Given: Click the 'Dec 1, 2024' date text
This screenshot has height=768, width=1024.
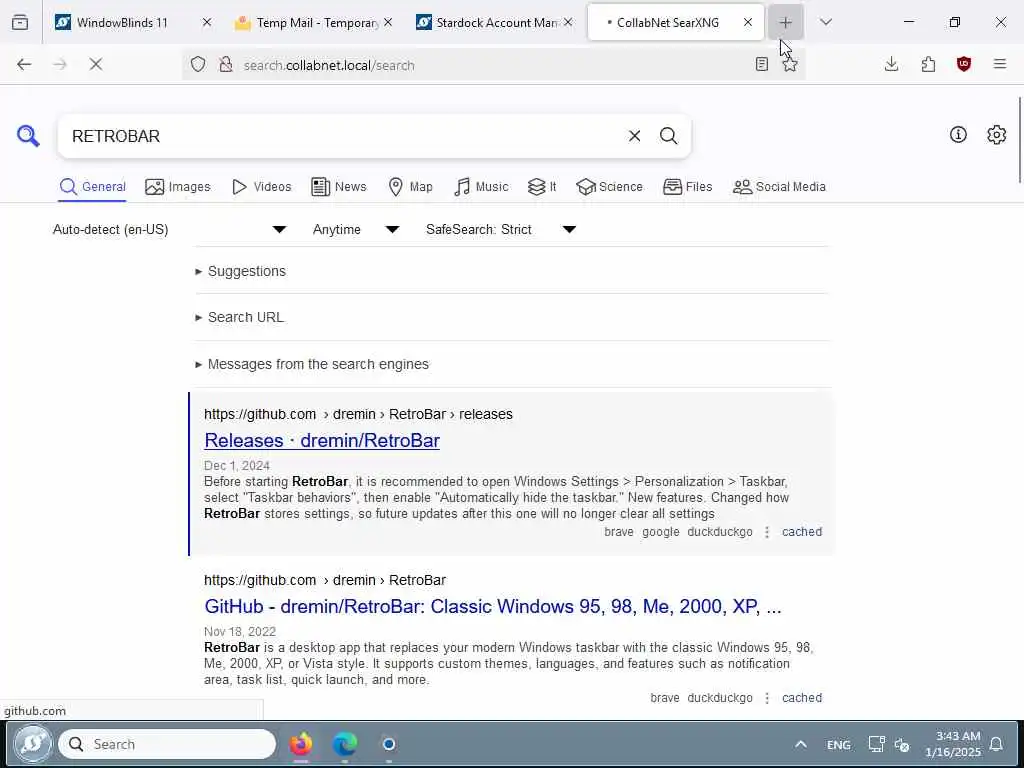Looking at the screenshot, I should click(x=237, y=466).
